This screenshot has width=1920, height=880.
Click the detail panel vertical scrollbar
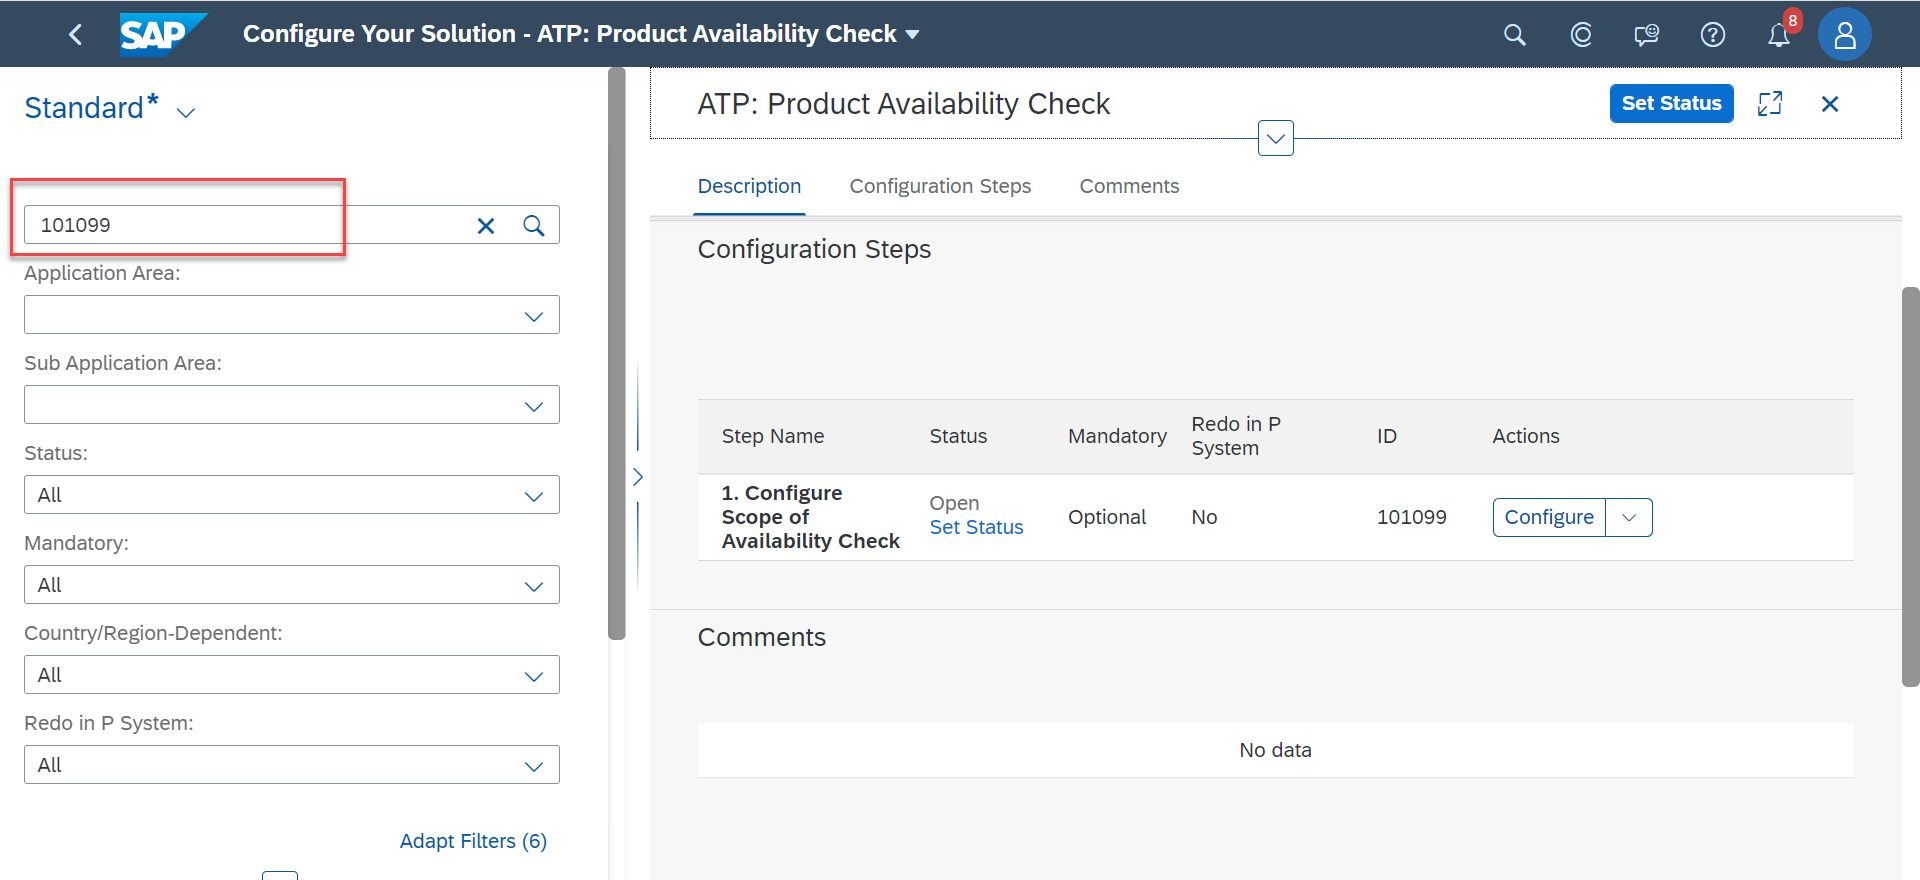tap(1910, 487)
